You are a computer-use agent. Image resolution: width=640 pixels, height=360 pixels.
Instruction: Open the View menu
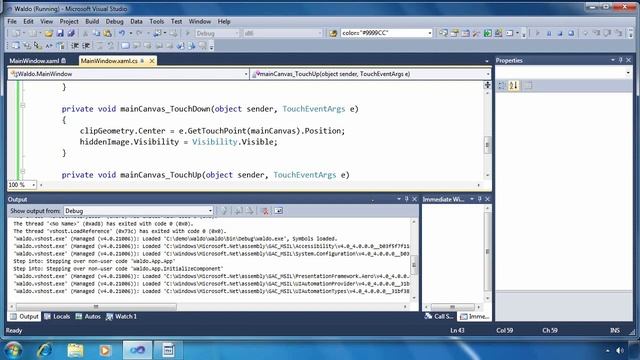pos(46,21)
